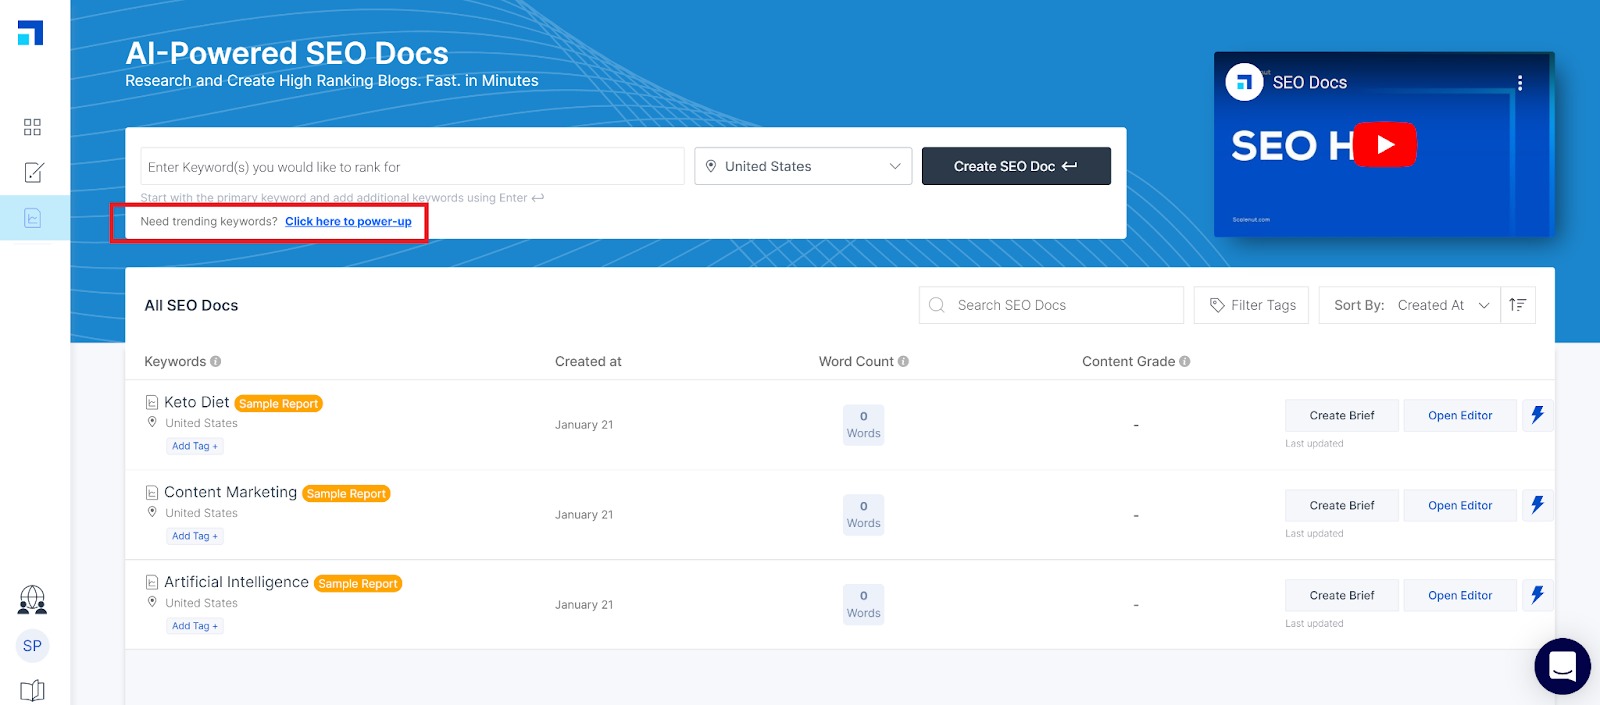Click the Search SEO Docs field

[x=1060, y=305]
